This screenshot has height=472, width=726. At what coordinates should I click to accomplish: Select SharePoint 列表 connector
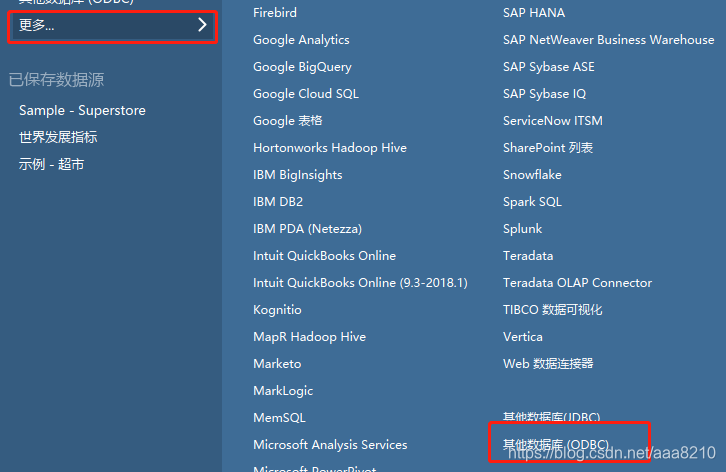coord(548,148)
